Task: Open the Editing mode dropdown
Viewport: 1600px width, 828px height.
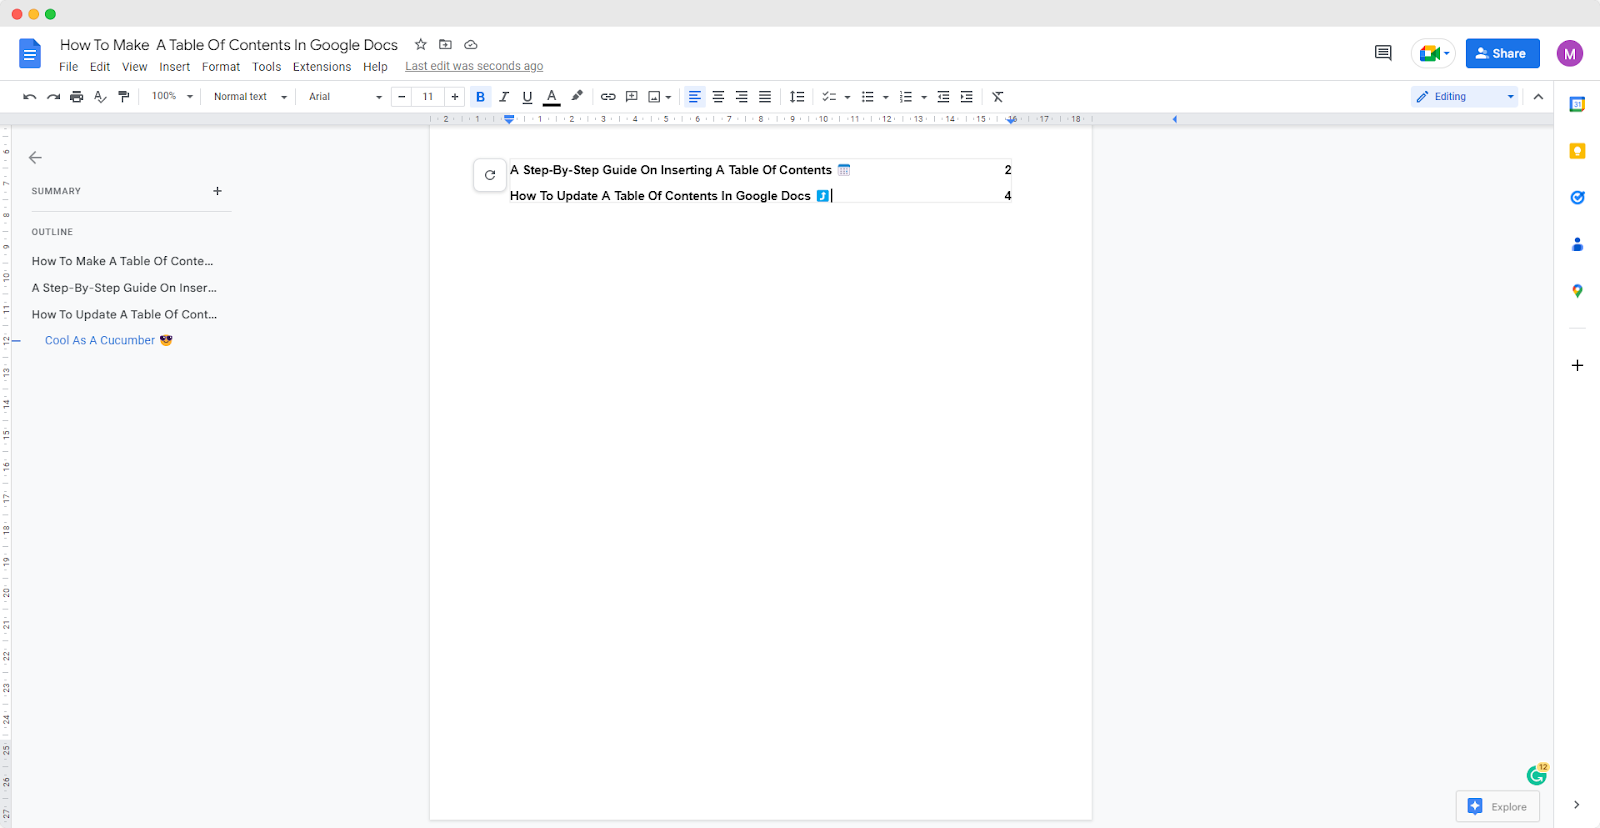Action: pos(1465,97)
